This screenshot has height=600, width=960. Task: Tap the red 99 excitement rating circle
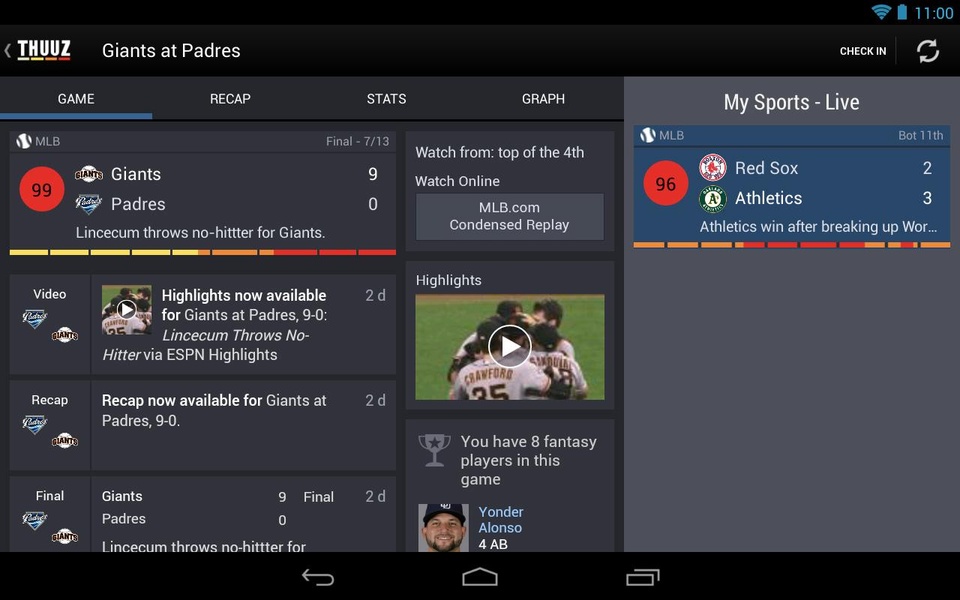(42, 189)
